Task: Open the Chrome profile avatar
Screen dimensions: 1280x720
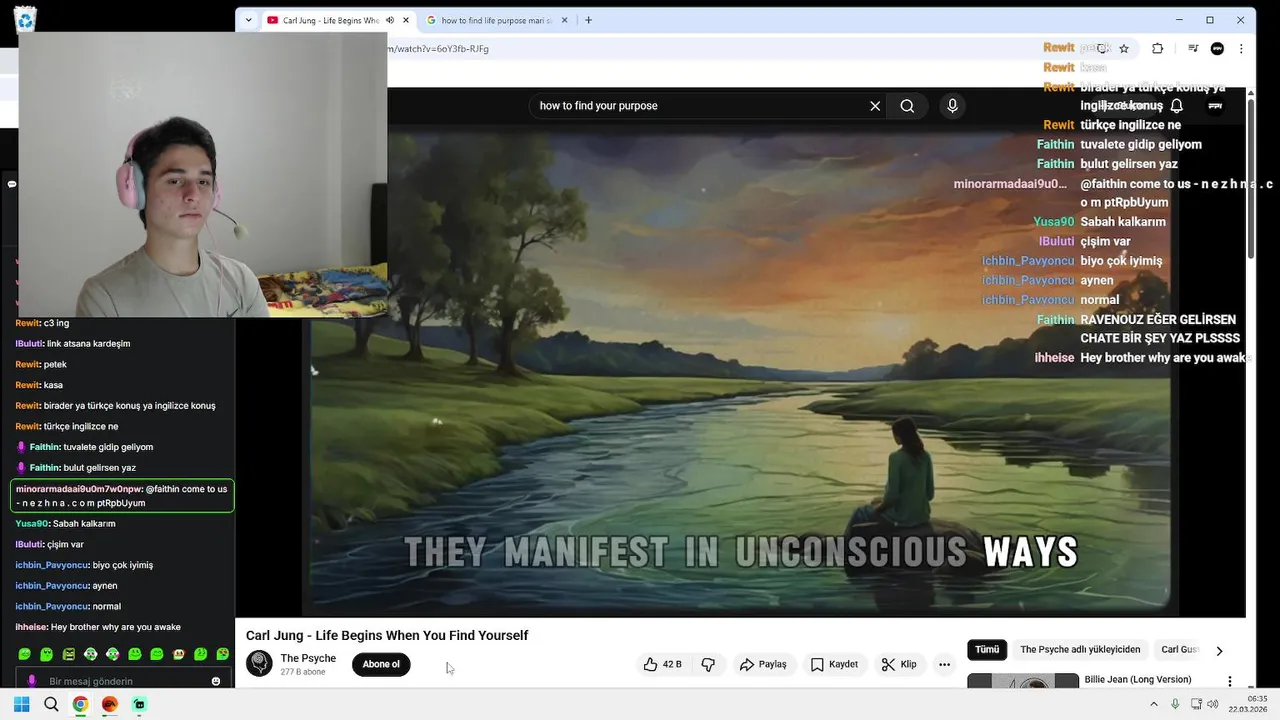Action: pos(1217,48)
